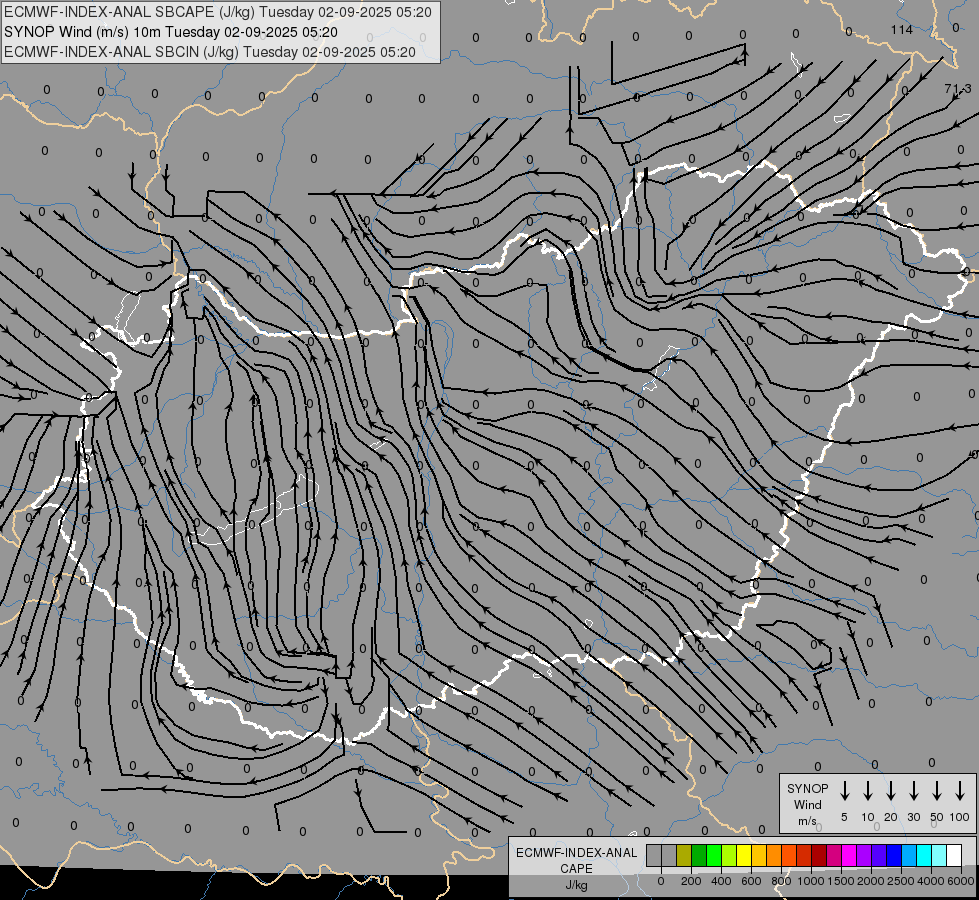Click the '30' speed label in wind legend
This screenshot has height=900, width=979.
click(913, 817)
